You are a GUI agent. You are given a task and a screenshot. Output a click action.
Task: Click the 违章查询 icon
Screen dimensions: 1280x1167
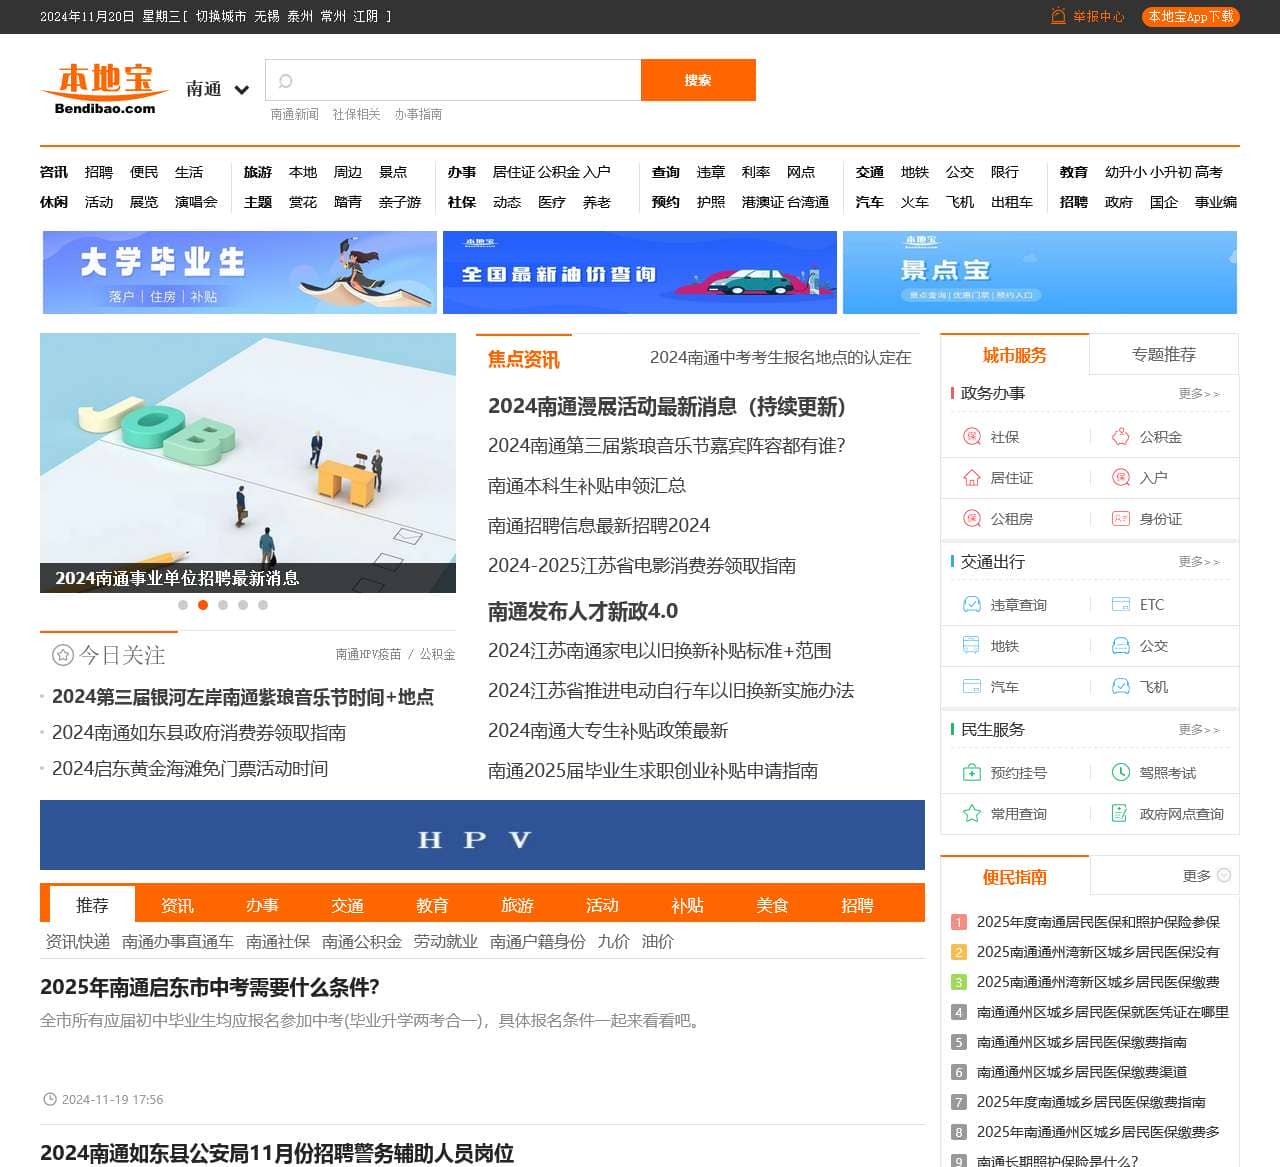coord(971,605)
